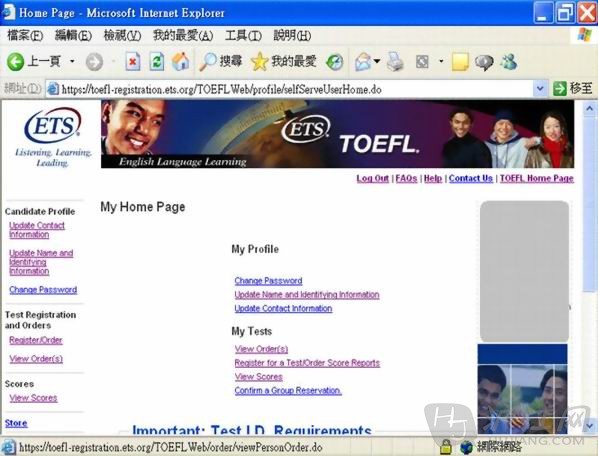Viewport: 598px width, 456px height.
Task: Open sidebar View Scores link
Action: [33, 398]
